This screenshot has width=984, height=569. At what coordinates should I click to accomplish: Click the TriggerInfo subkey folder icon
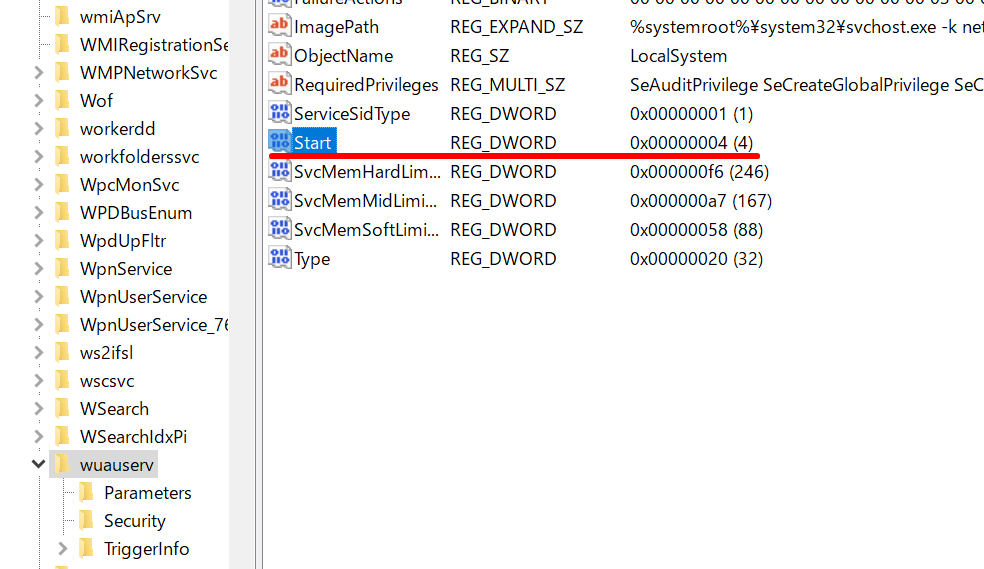pyautogui.click(x=87, y=549)
